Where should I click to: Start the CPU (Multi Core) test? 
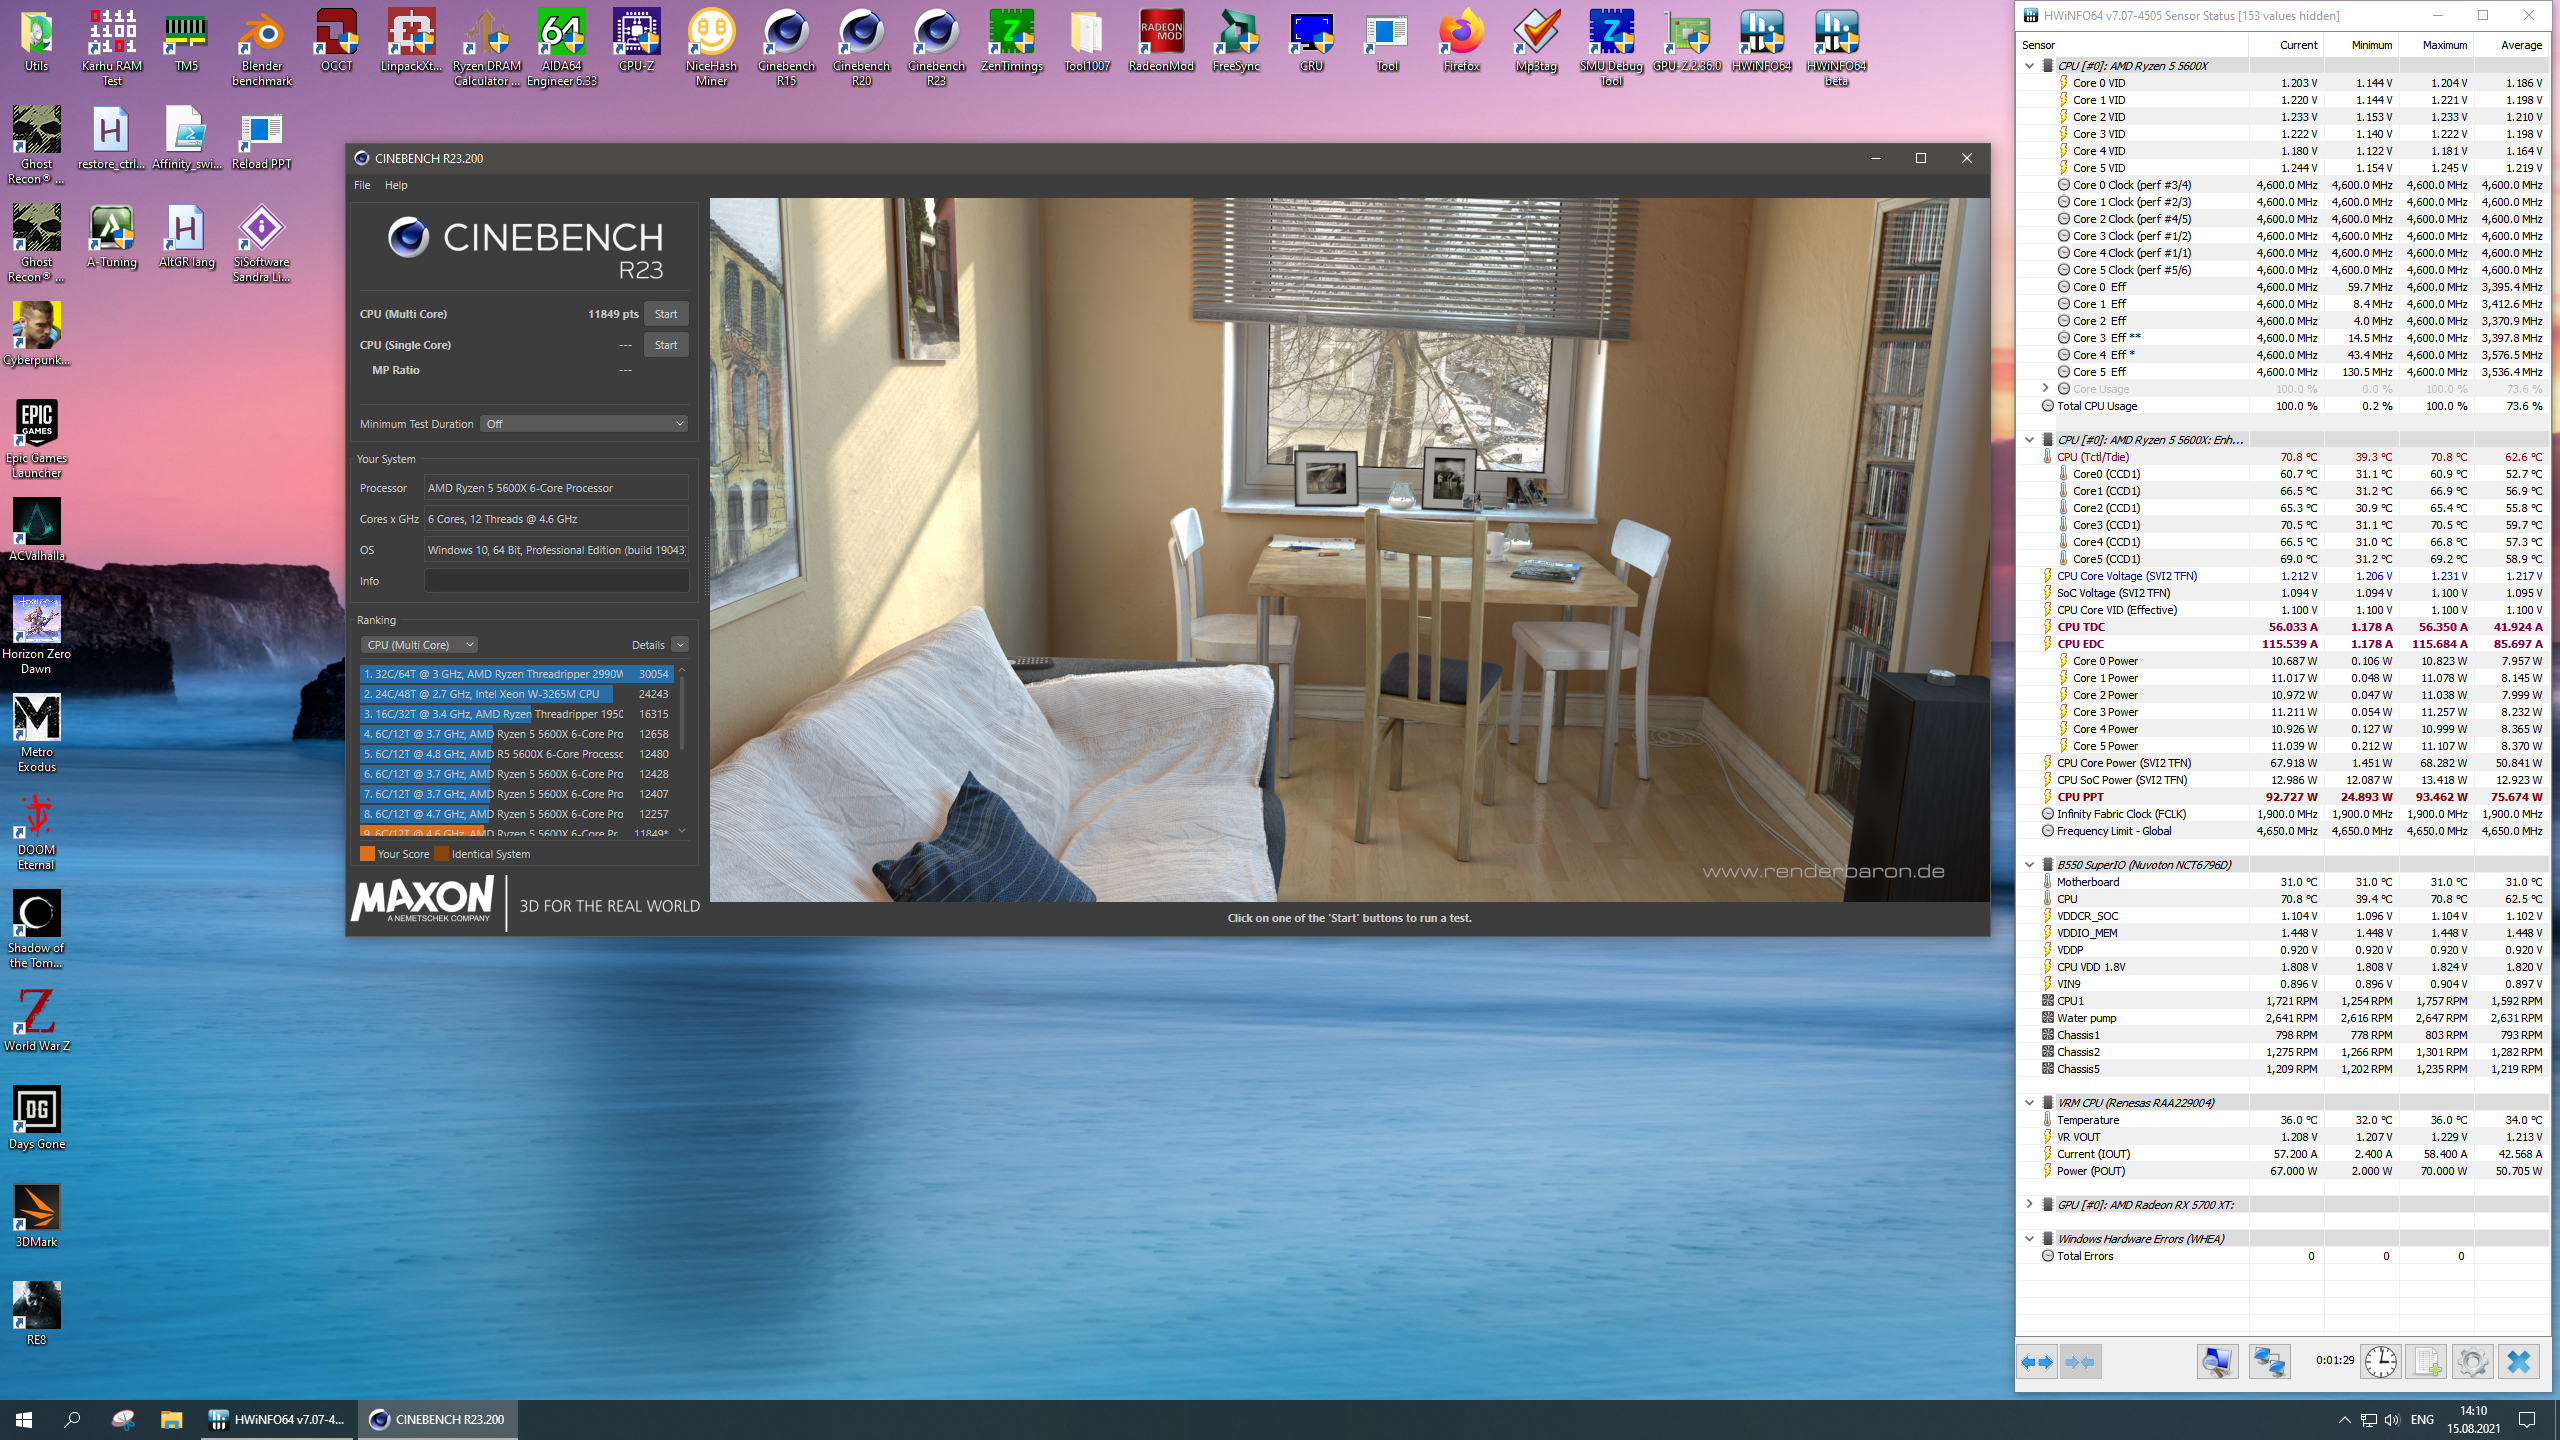[665, 314]
